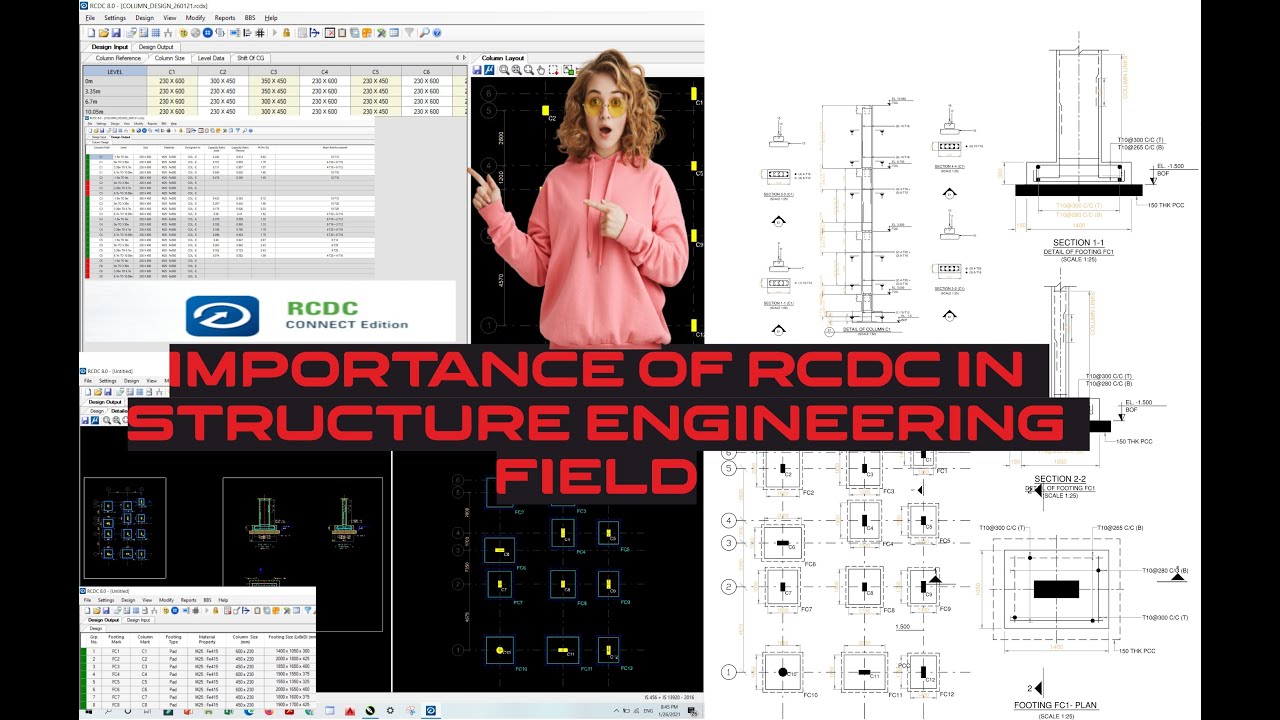Open the footing layout plan drawing sheet thumbnail
The width and height of the screenshot is (1280, 720).
click(x=125, y=527)
